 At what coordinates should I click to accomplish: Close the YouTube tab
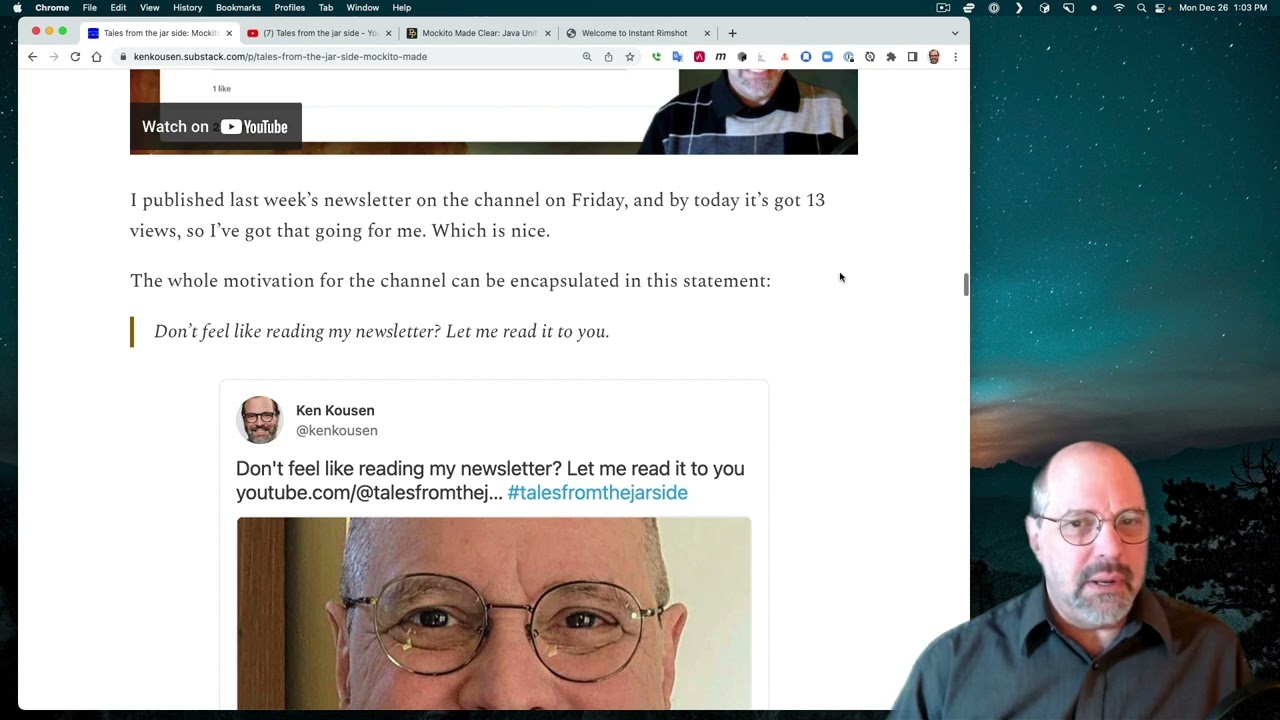coord(388,33)
